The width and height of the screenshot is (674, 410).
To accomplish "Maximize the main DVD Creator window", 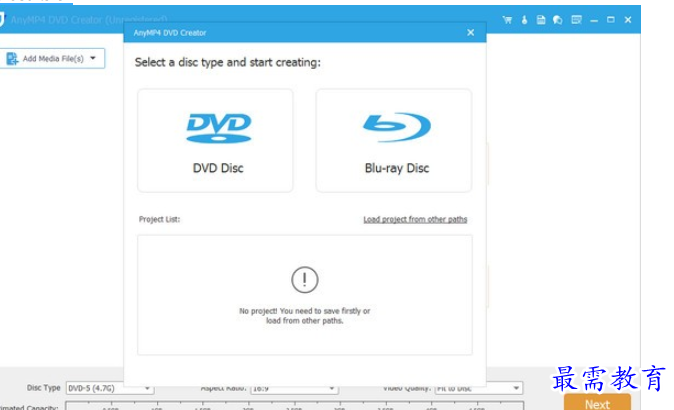I will [611, 20].
